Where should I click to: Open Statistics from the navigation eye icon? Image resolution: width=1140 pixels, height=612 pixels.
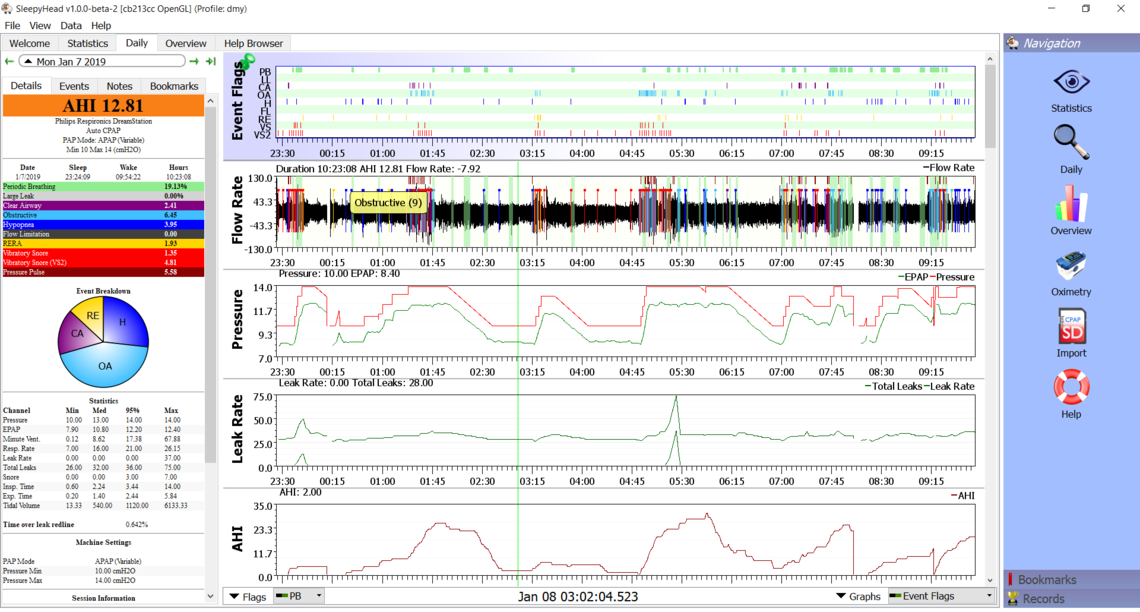pyautogui.click(x=1071, y=81)
